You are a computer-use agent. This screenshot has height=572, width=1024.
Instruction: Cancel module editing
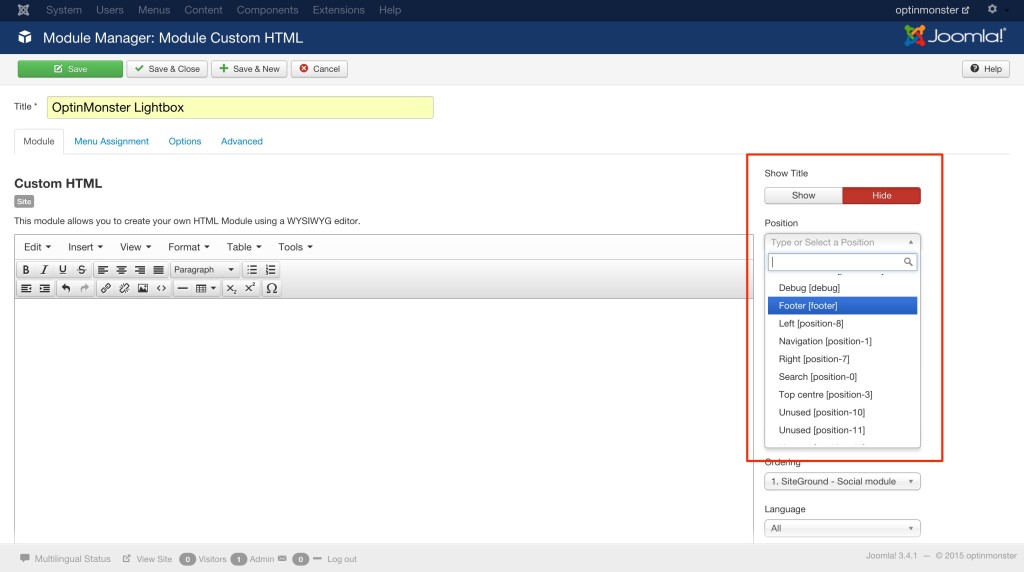(x=319, y=69)
